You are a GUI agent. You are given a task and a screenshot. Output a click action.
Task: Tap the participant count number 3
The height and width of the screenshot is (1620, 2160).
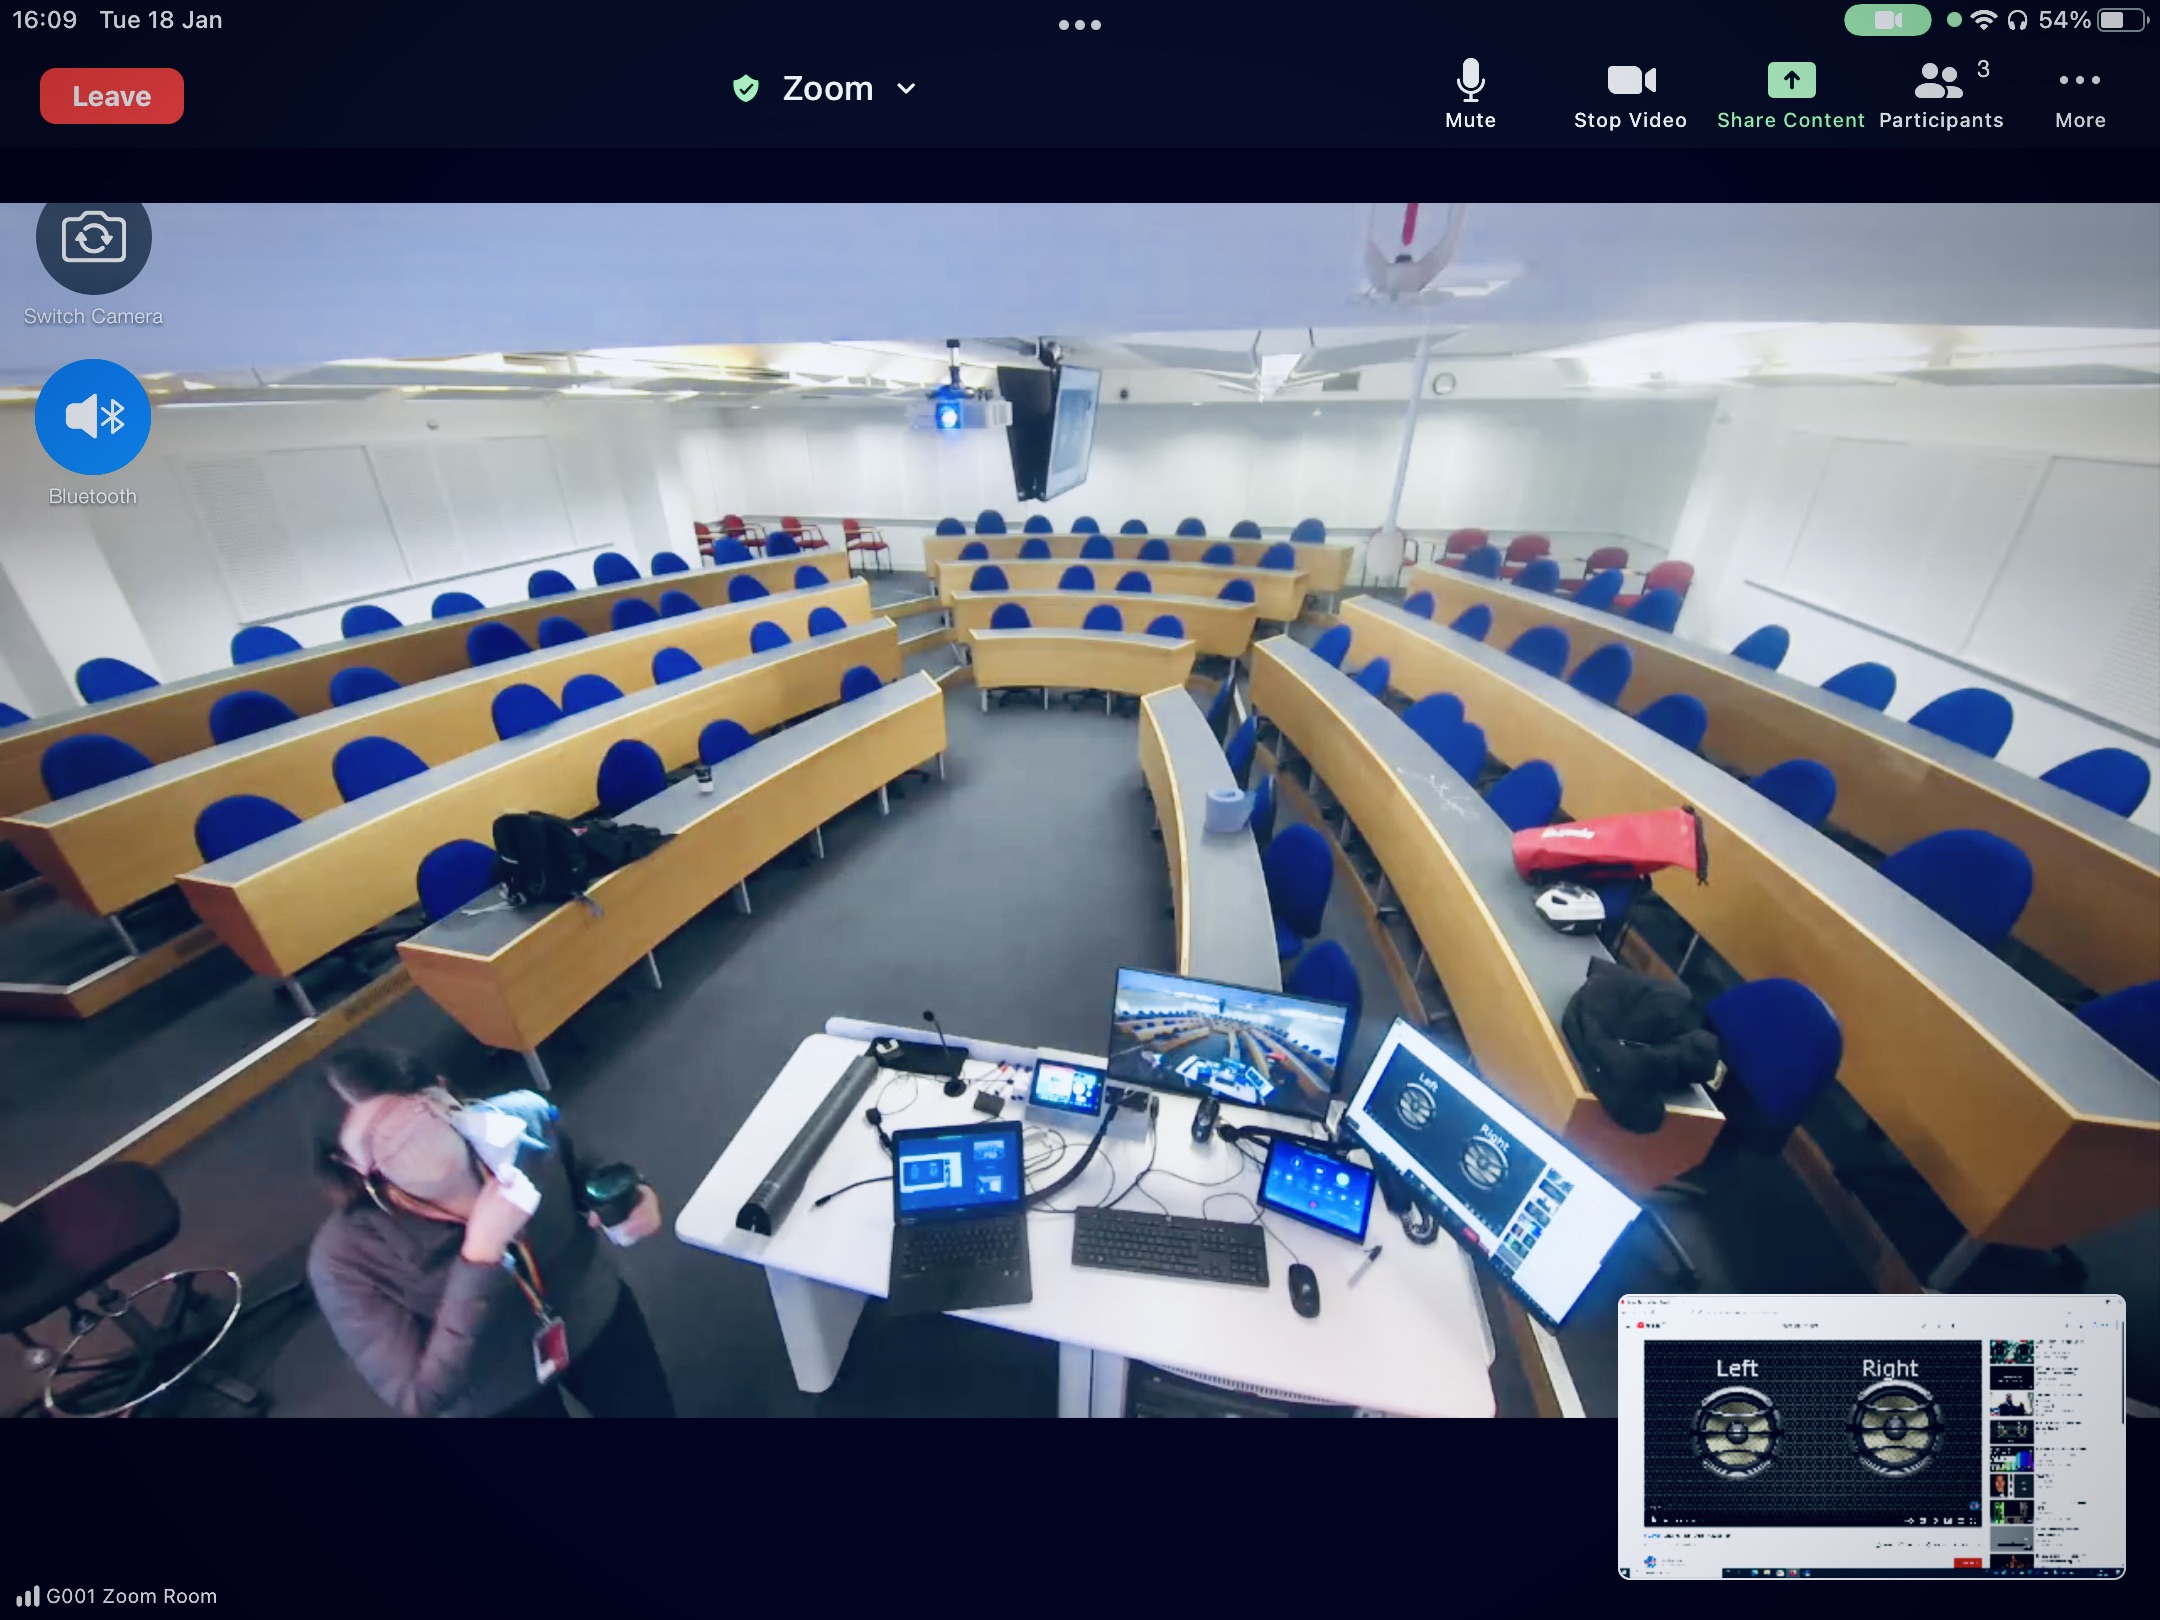pyautogui.click(x=1983, y=69)
